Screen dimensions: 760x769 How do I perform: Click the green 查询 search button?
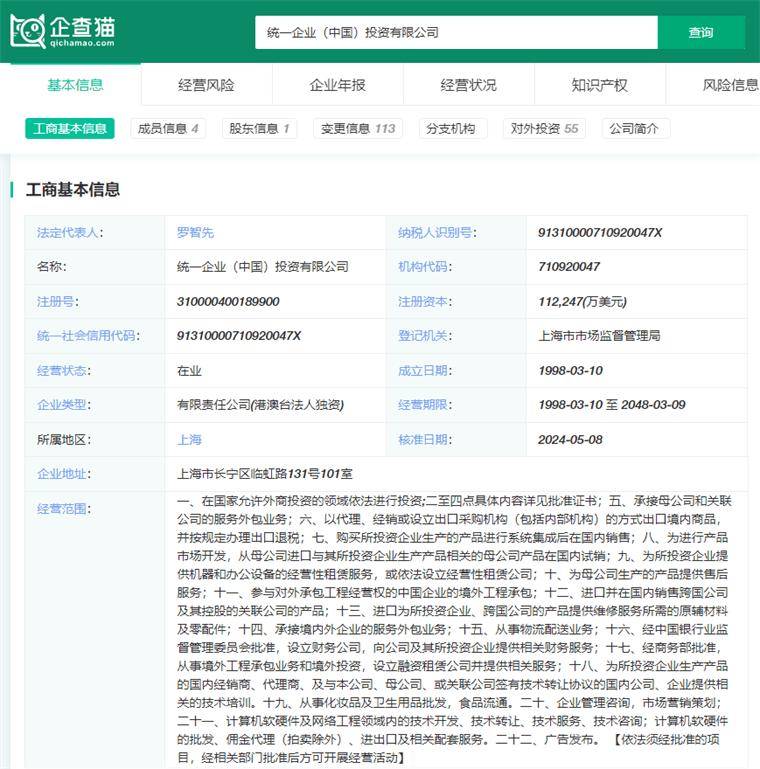click(x=701, y=32)
